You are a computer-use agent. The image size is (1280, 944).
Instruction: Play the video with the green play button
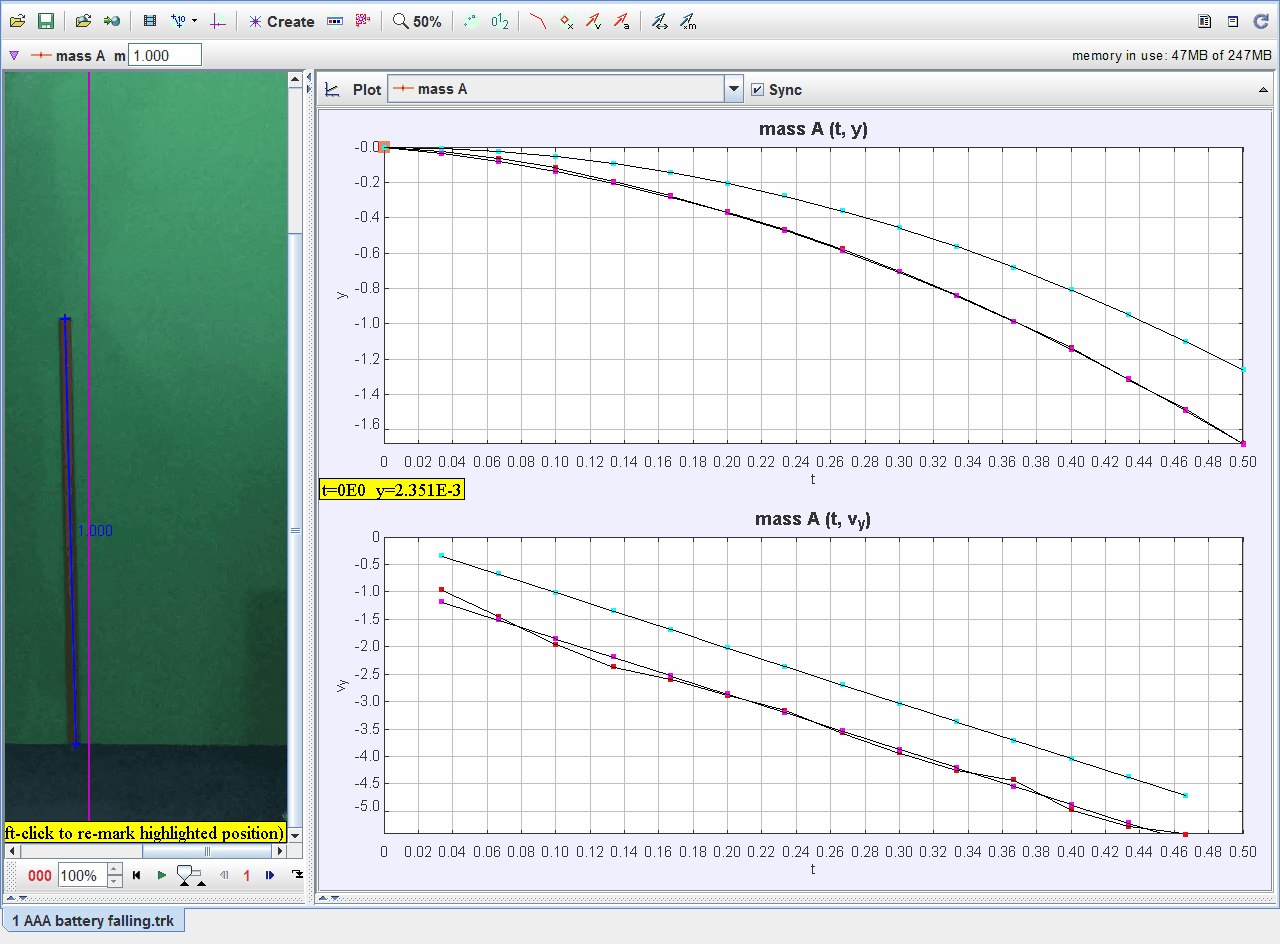162,875
